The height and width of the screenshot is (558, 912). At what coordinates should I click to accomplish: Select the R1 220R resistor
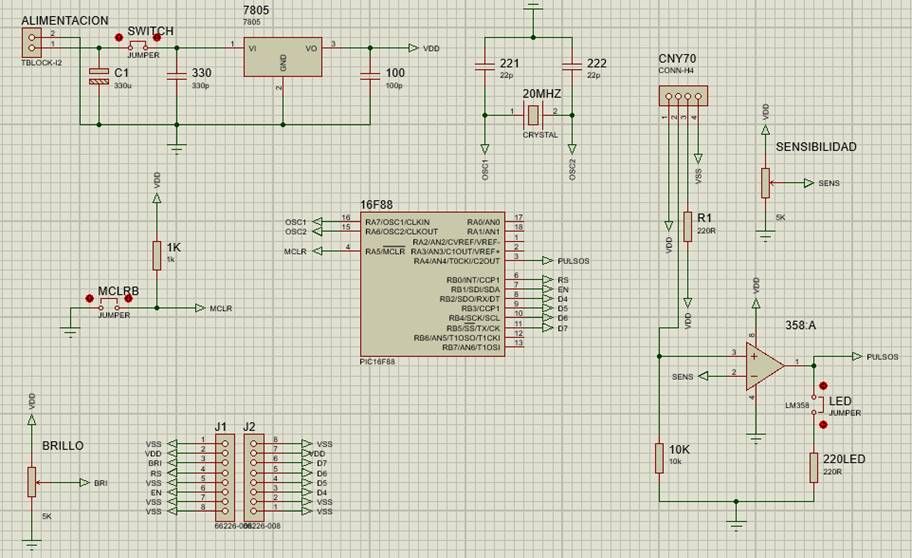688,226
